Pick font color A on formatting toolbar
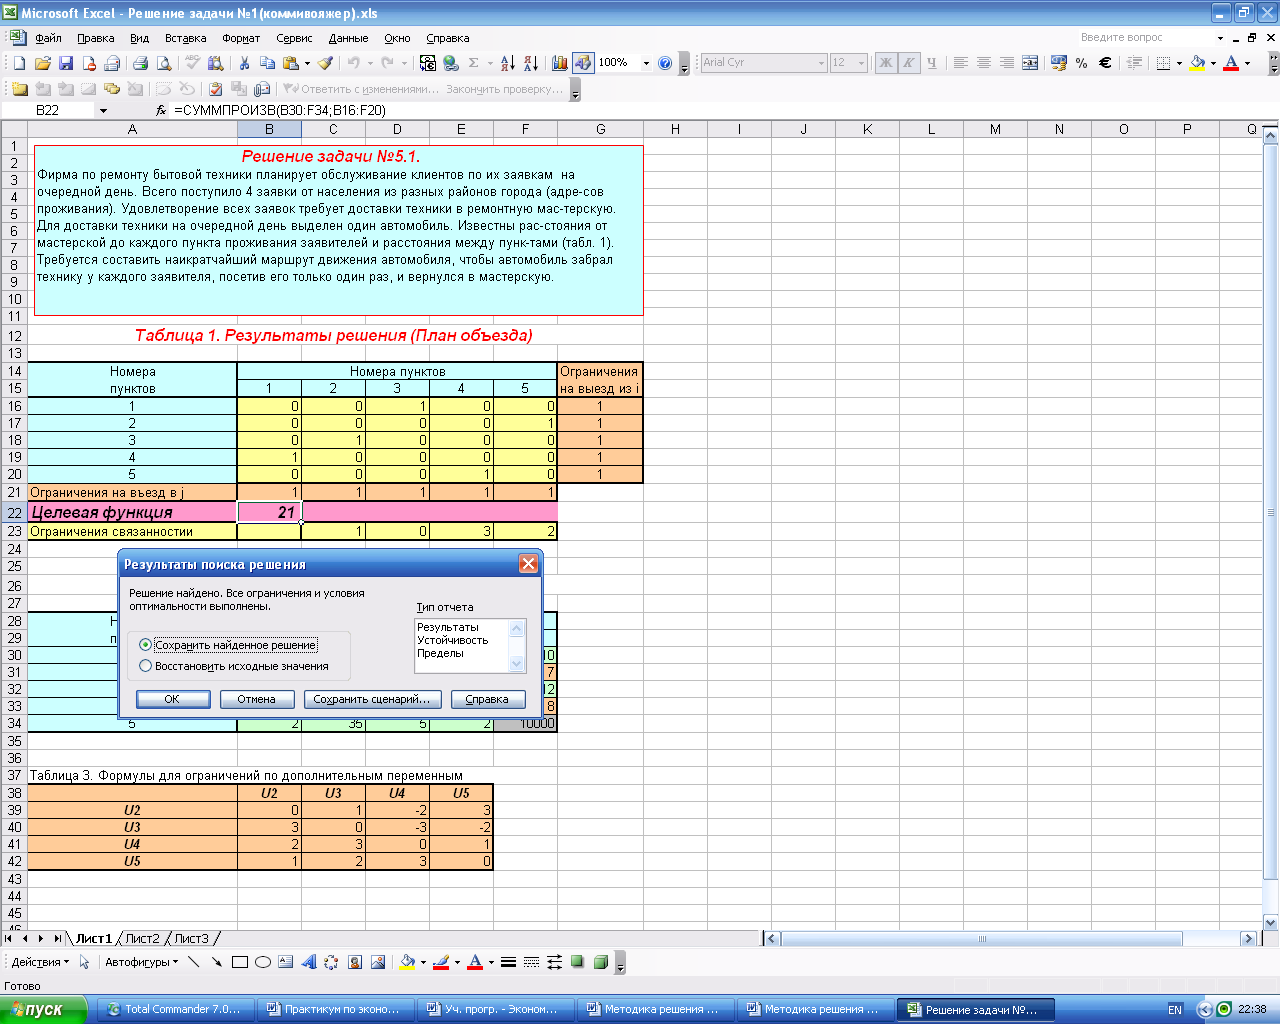 1231,63
